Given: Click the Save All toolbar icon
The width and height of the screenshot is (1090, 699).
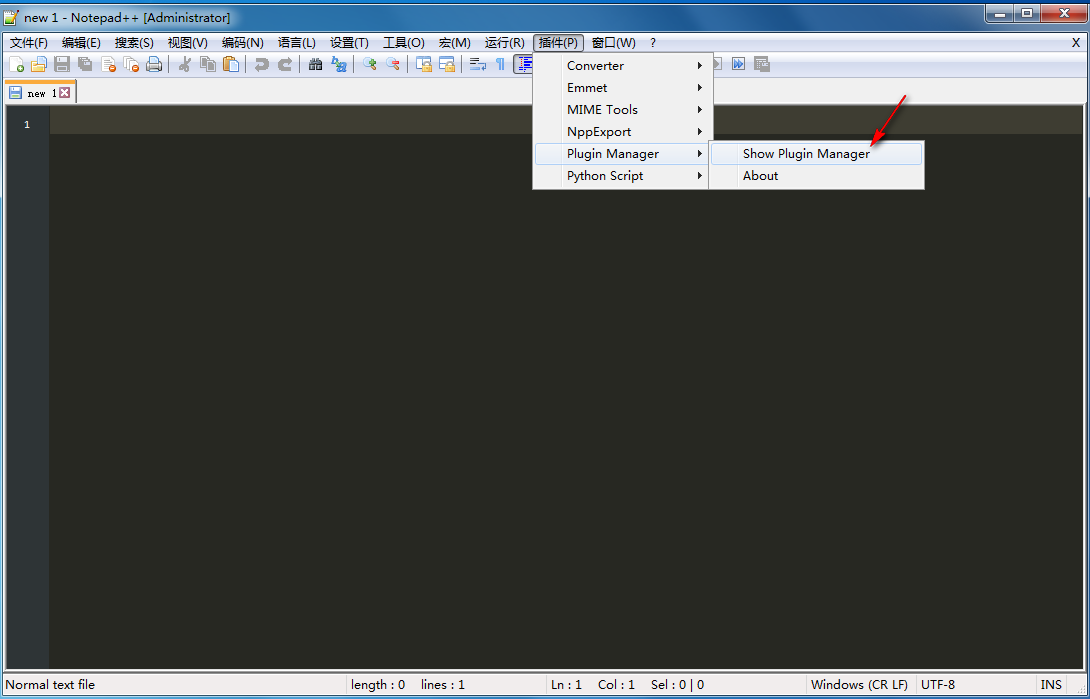Looking at the screenshot, I should pos(85,65).
